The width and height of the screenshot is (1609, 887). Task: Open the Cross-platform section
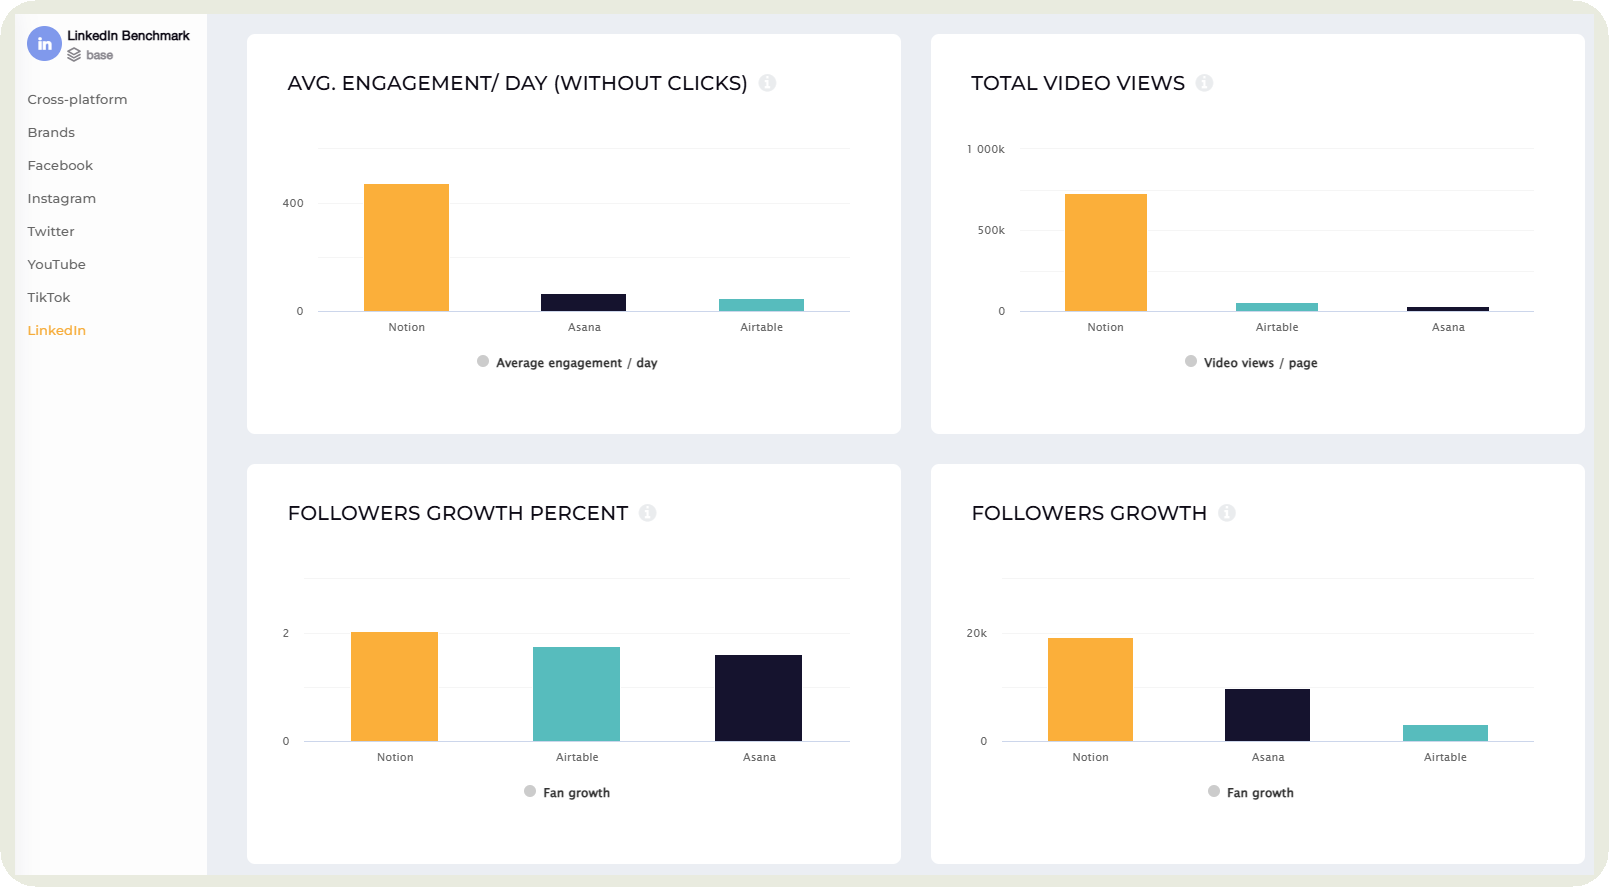77,99
